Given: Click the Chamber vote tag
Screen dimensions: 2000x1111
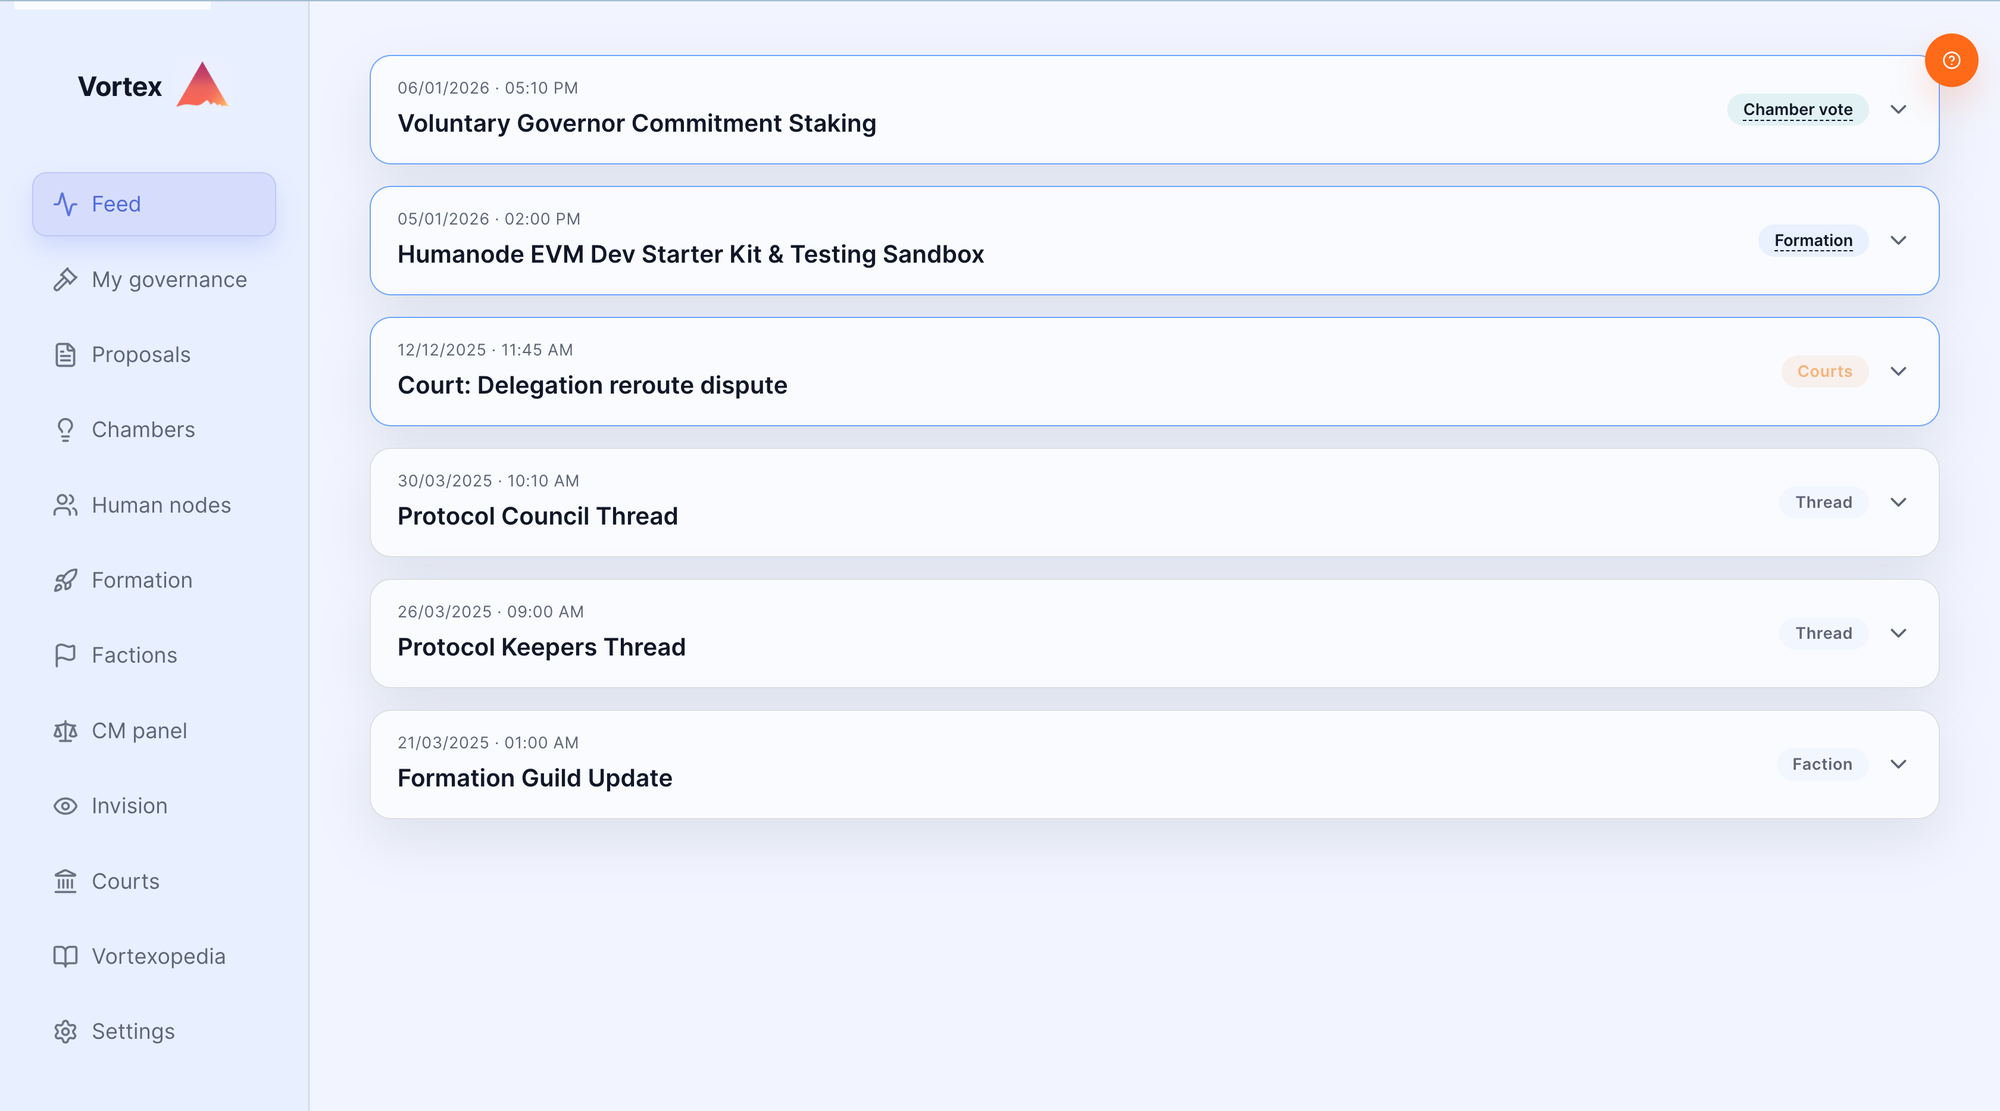Looking at the screenshot, I should pos(1797,109).
